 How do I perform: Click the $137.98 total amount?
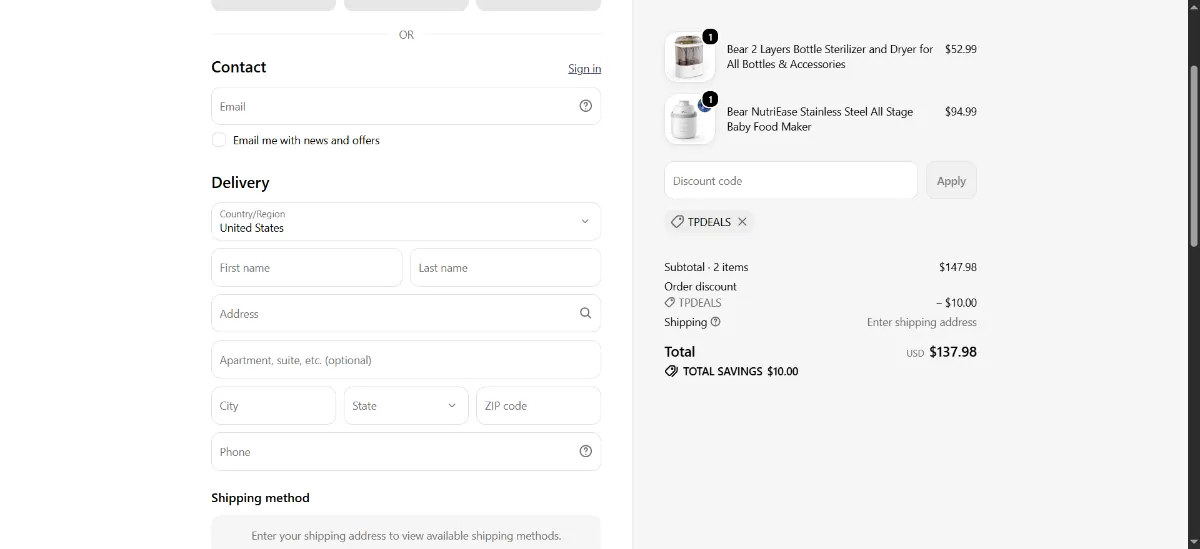(x=953, y=352)
